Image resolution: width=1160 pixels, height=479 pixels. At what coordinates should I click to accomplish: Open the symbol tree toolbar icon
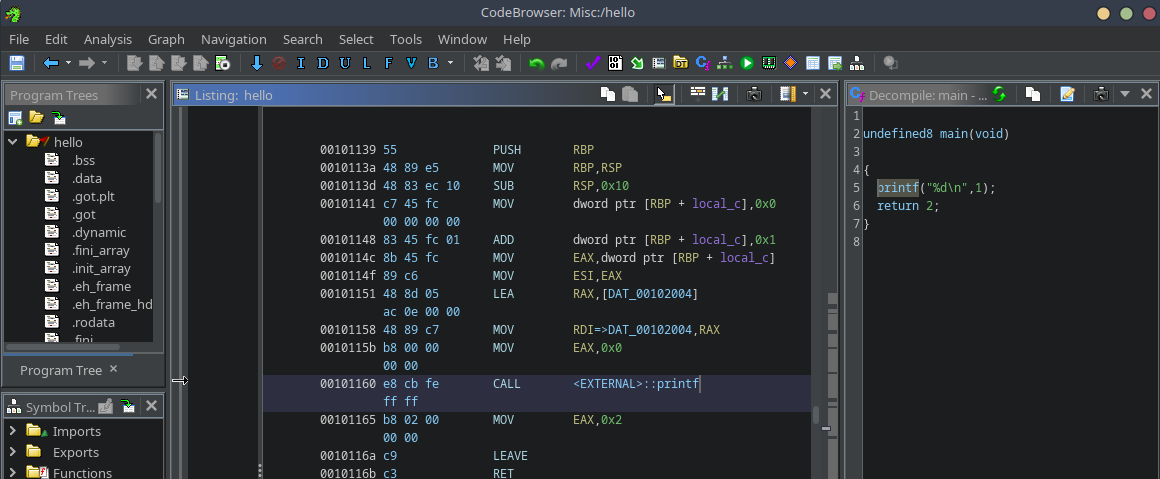tap(857, 64)
